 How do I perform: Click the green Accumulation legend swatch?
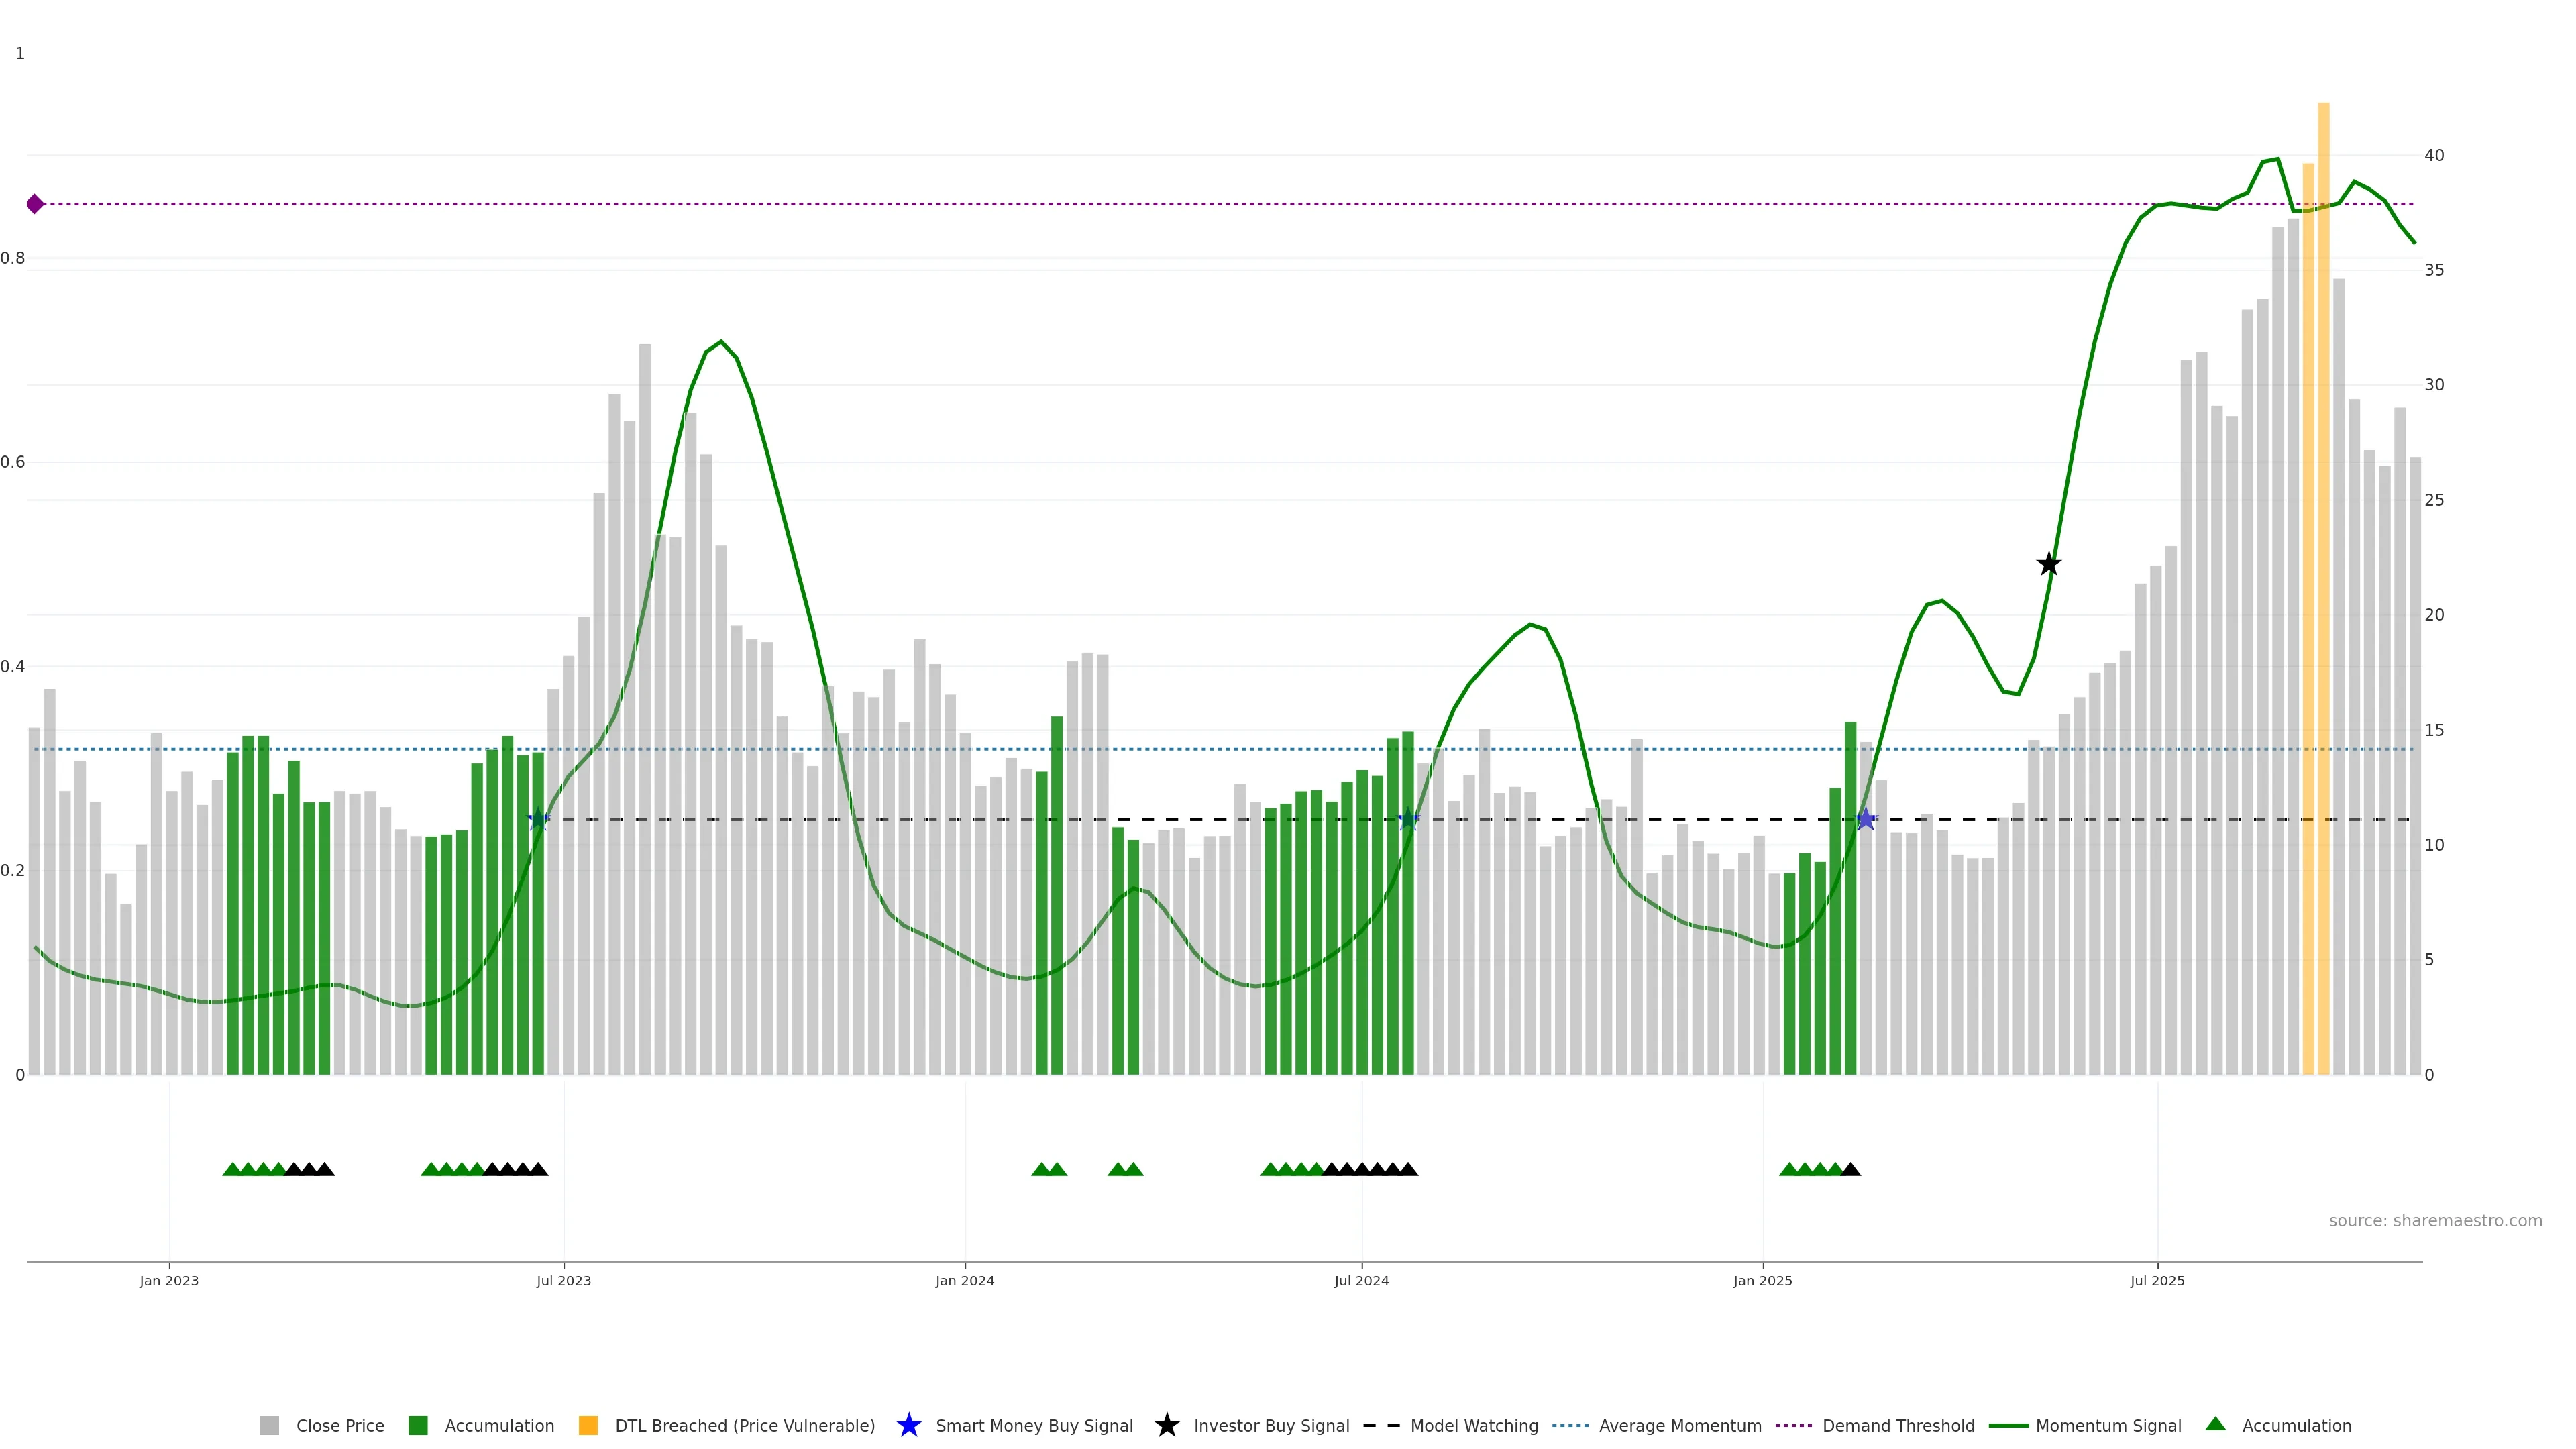tap(418, 1426)
